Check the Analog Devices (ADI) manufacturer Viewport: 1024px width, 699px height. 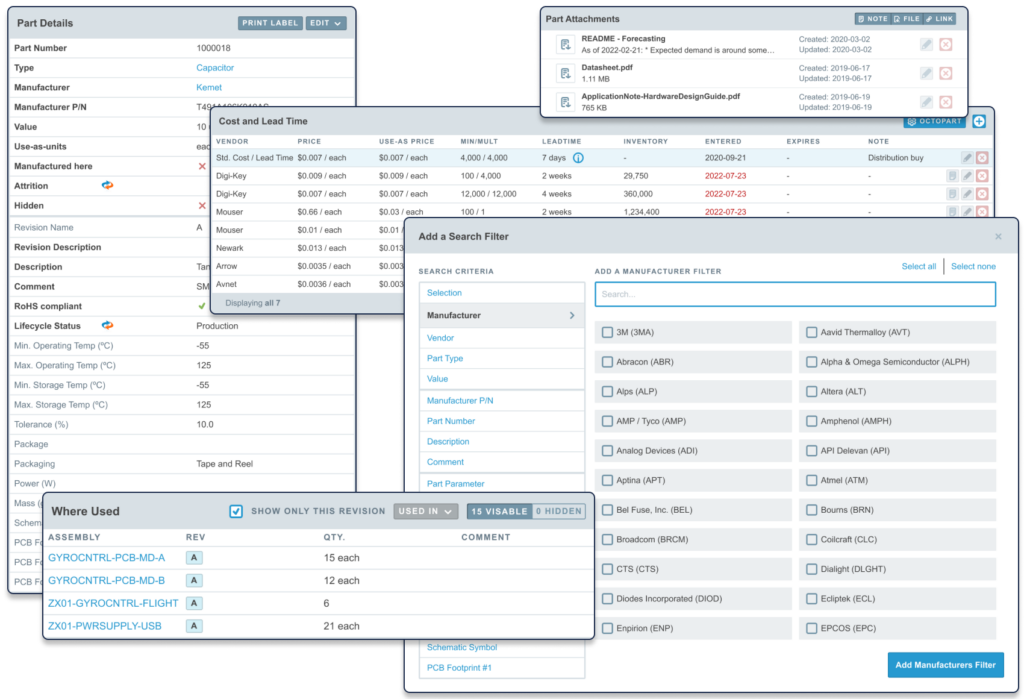(607, 451)
